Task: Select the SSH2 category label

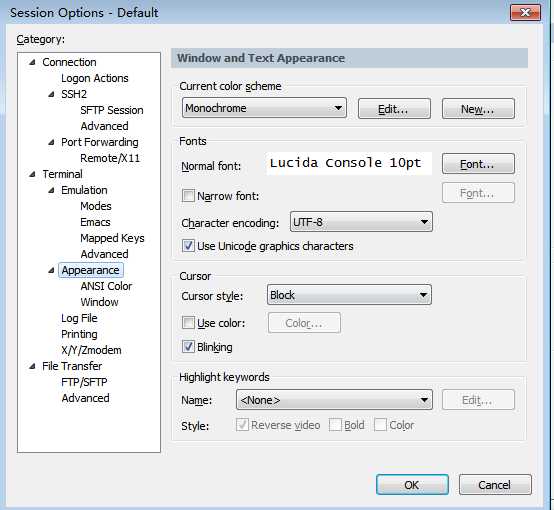Action: (74, 94)
